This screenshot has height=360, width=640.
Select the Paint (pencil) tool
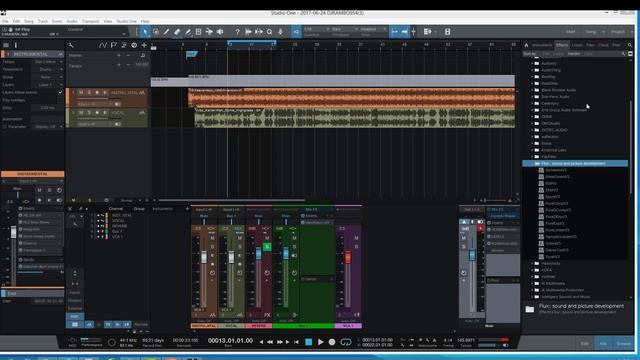[188, 31]
